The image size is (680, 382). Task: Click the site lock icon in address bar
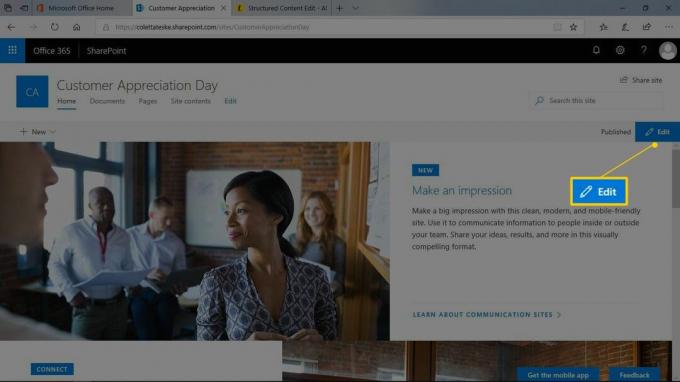pos(105,27)
